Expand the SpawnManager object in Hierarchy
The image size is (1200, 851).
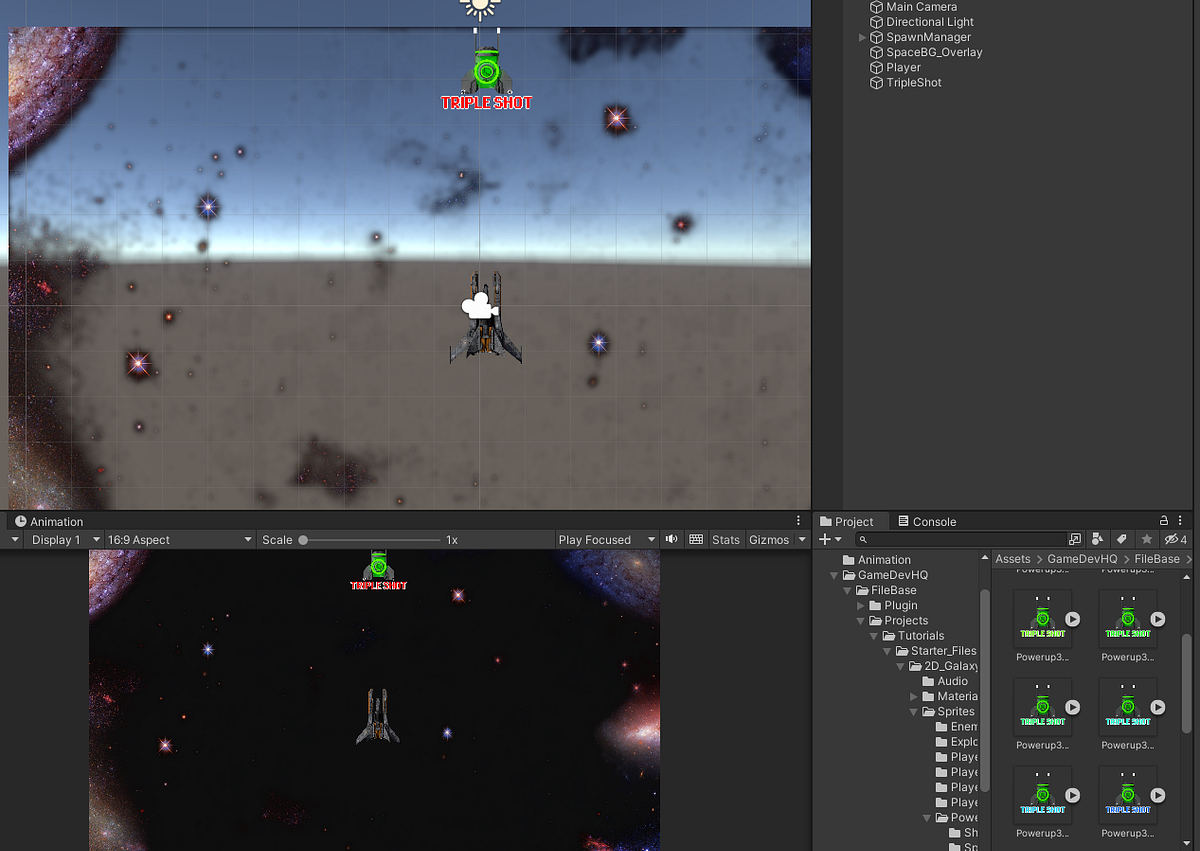(864, 37)
